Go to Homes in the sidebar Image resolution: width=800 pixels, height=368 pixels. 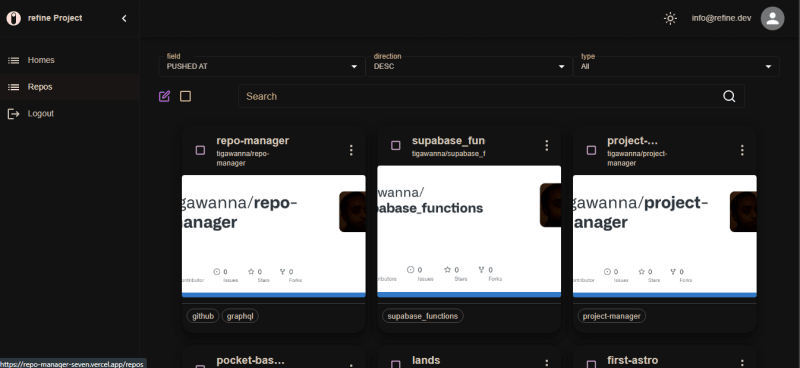coord(69,60)
